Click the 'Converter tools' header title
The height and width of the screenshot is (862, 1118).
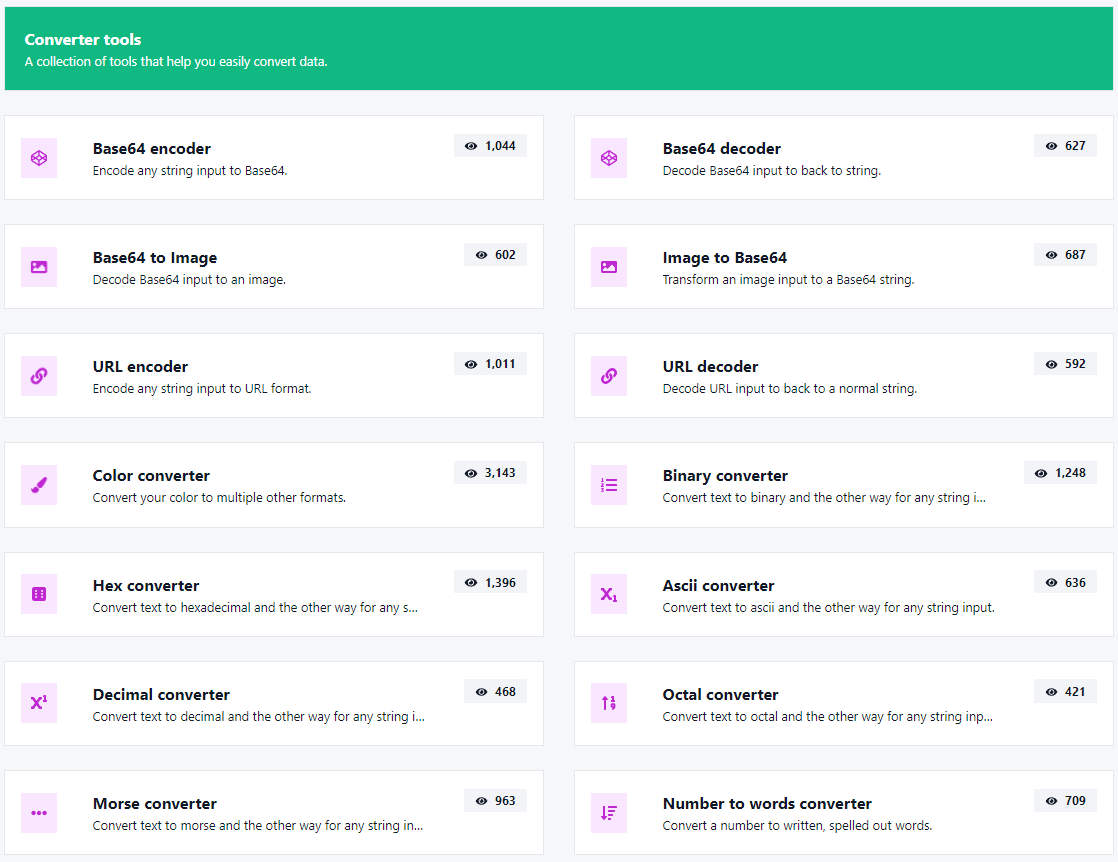click(83, 40)
